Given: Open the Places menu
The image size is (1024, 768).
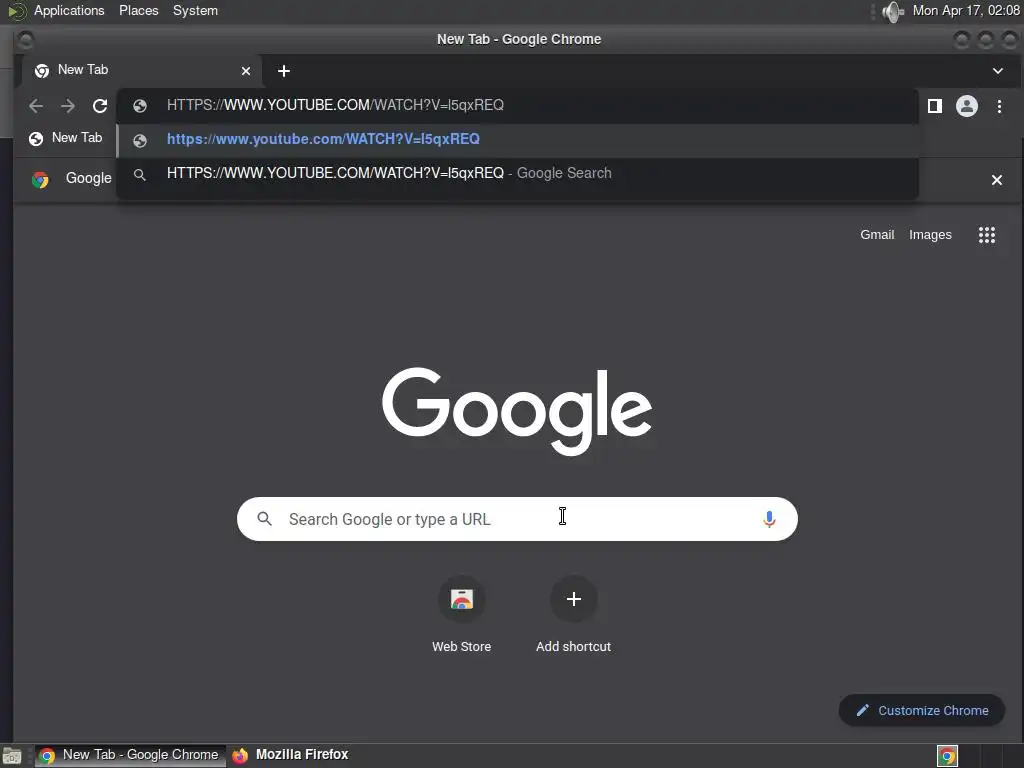Looking at the screenshot, I should pos(138,10).
